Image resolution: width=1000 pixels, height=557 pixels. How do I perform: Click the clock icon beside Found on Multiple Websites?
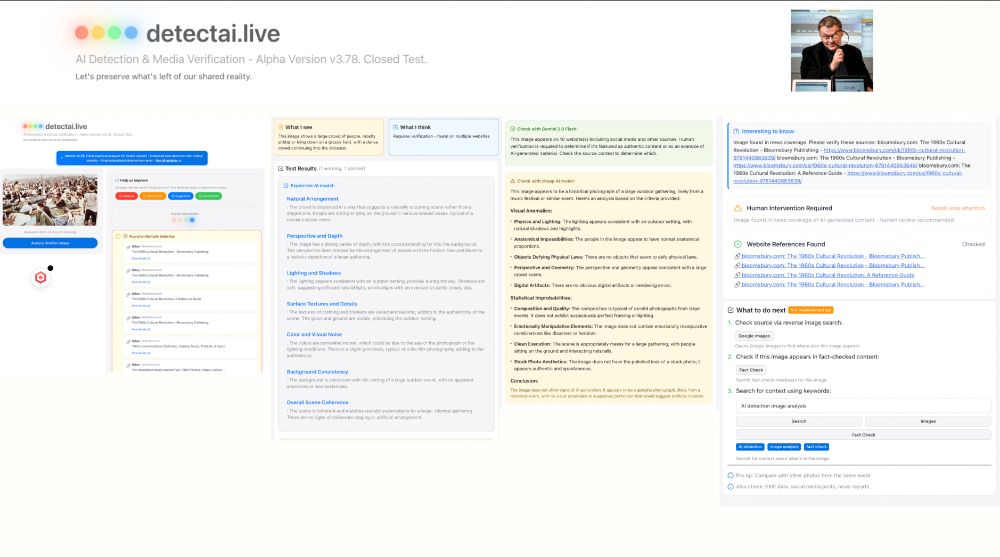pos(126,236)
